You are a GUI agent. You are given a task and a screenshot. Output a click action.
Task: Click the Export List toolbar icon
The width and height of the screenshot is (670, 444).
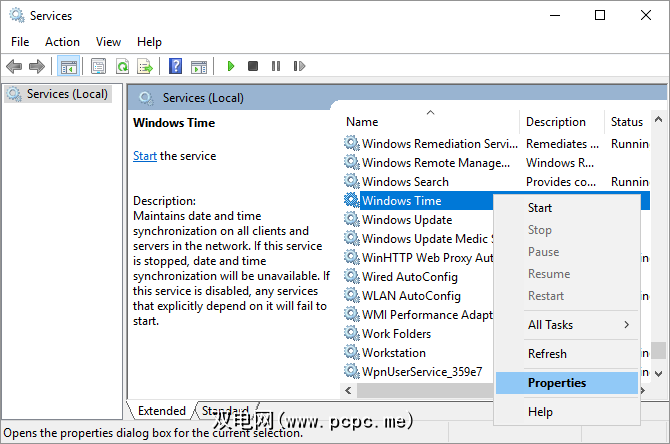(144, 66)
